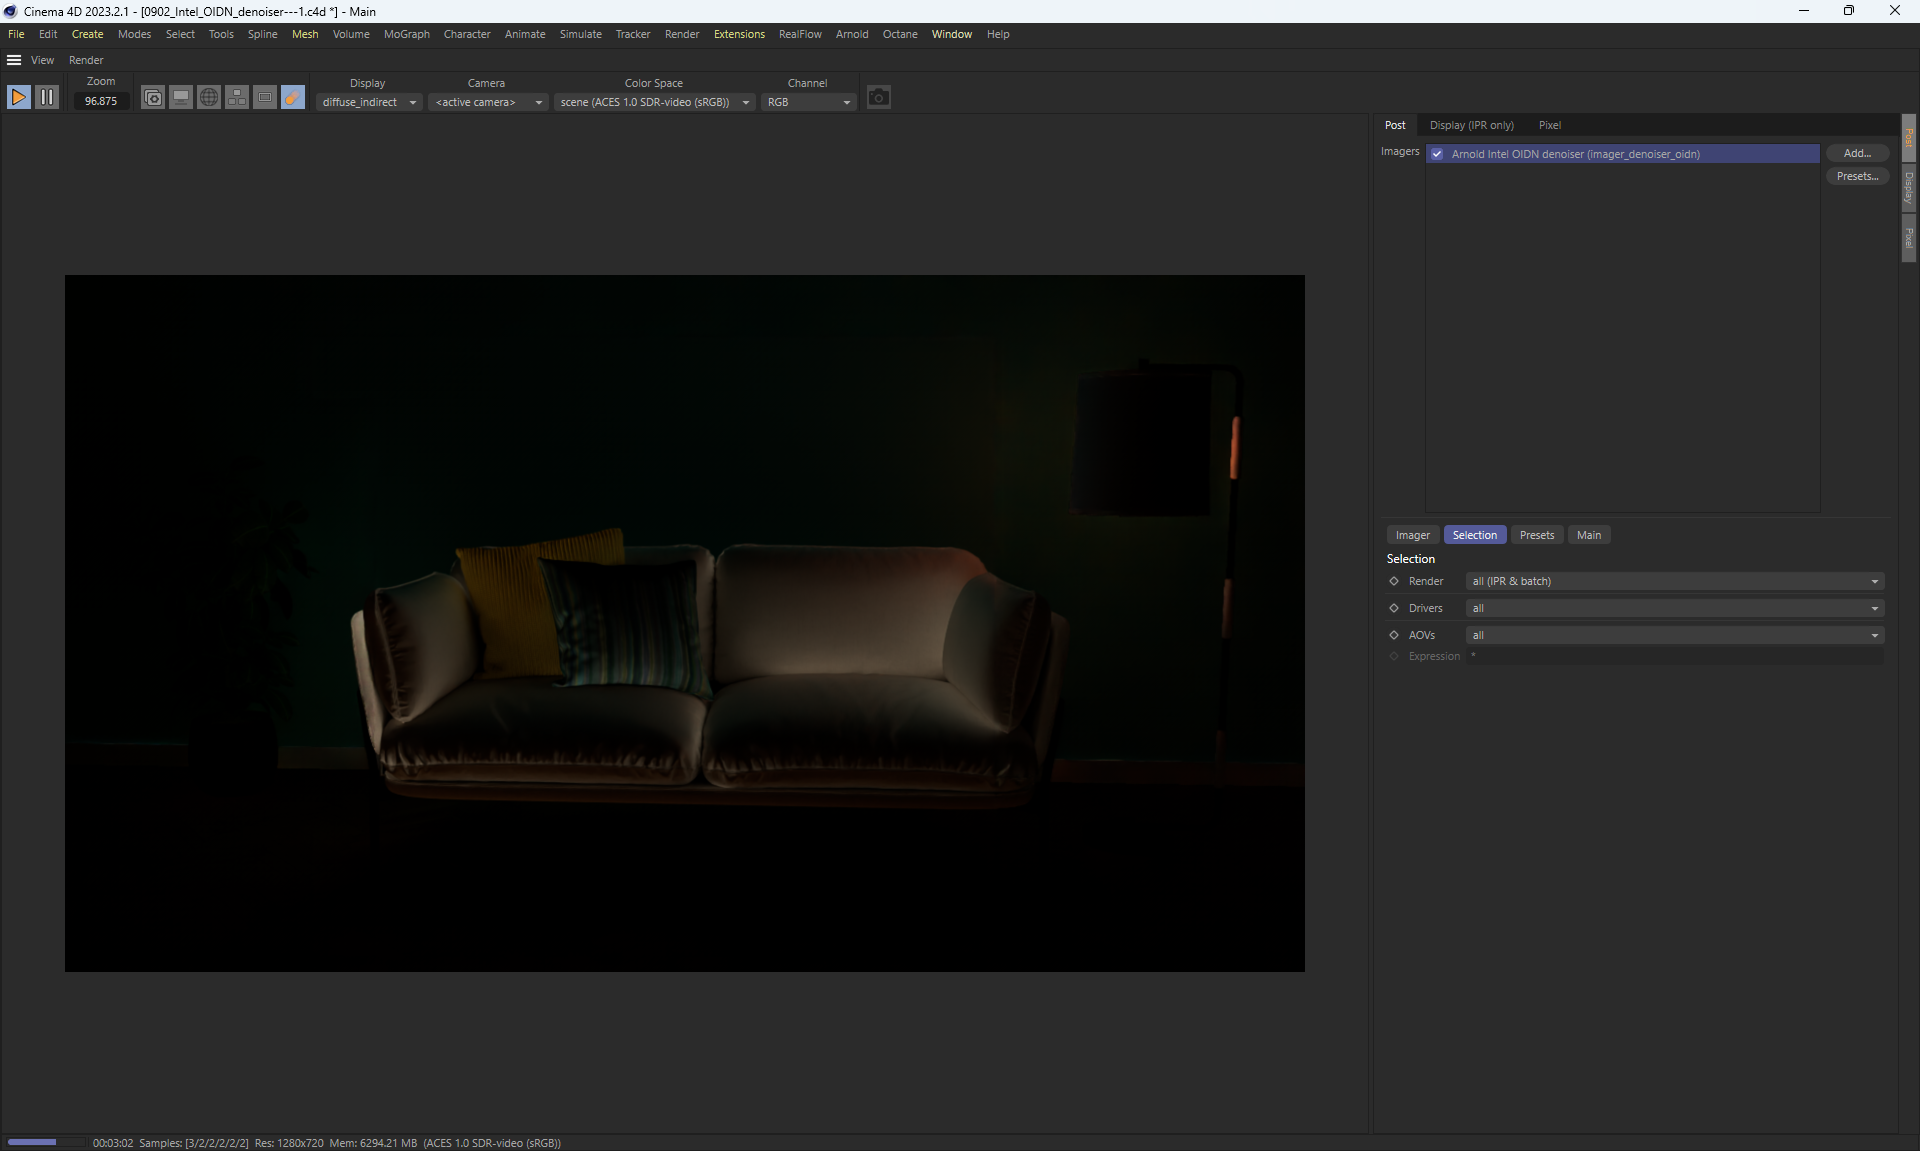
Task: Open the hamburger menu next to View
Action: (14, 60)
